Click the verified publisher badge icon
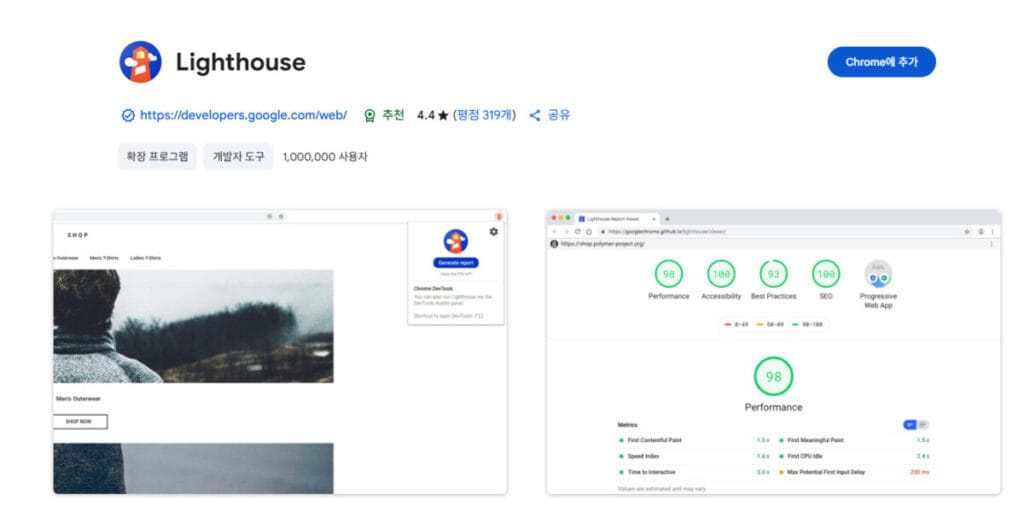Viewport: 1024px width, 523px height. pyautogui.click(x=128, y=115)
